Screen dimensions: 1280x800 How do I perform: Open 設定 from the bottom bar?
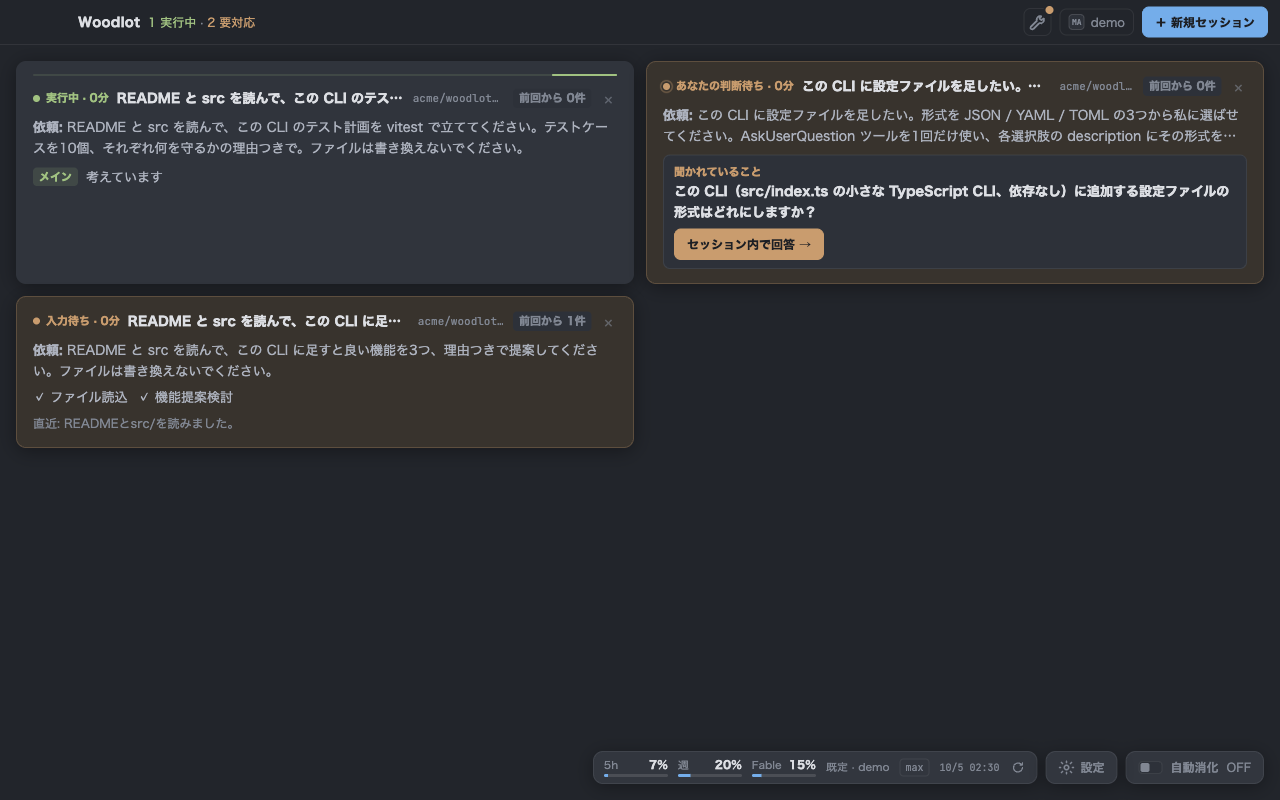1082,768
